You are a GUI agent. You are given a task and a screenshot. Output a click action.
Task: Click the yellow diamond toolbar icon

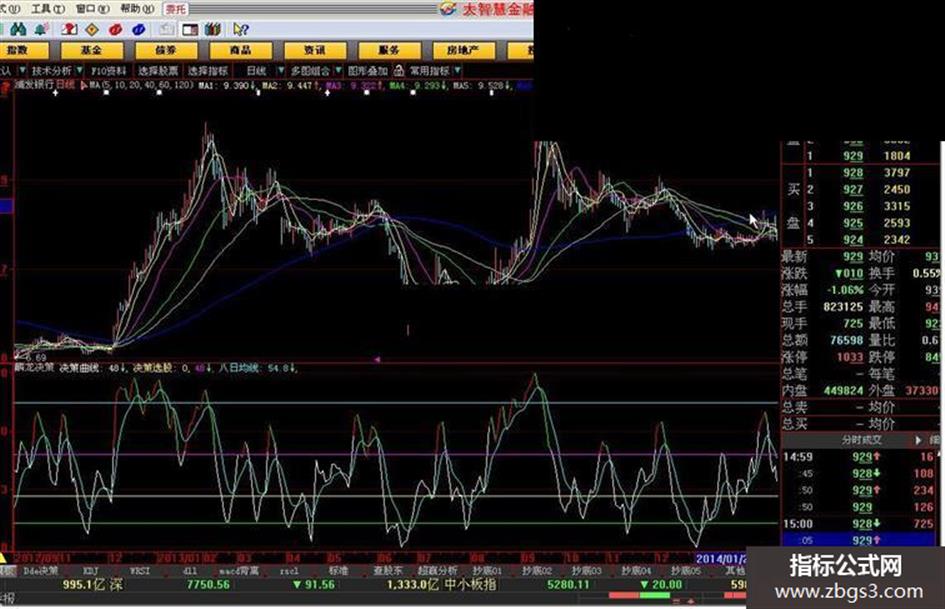coord(92,30)
